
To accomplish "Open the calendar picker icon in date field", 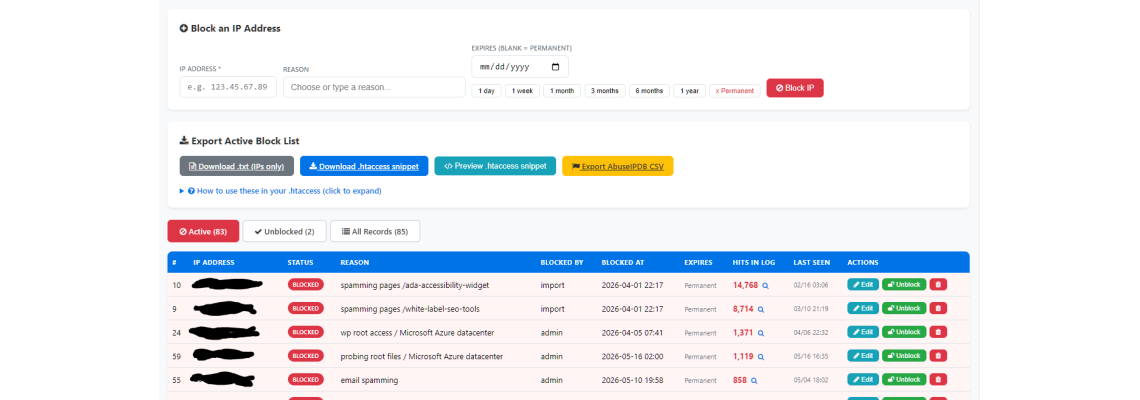I will click(x=556, y=67).
